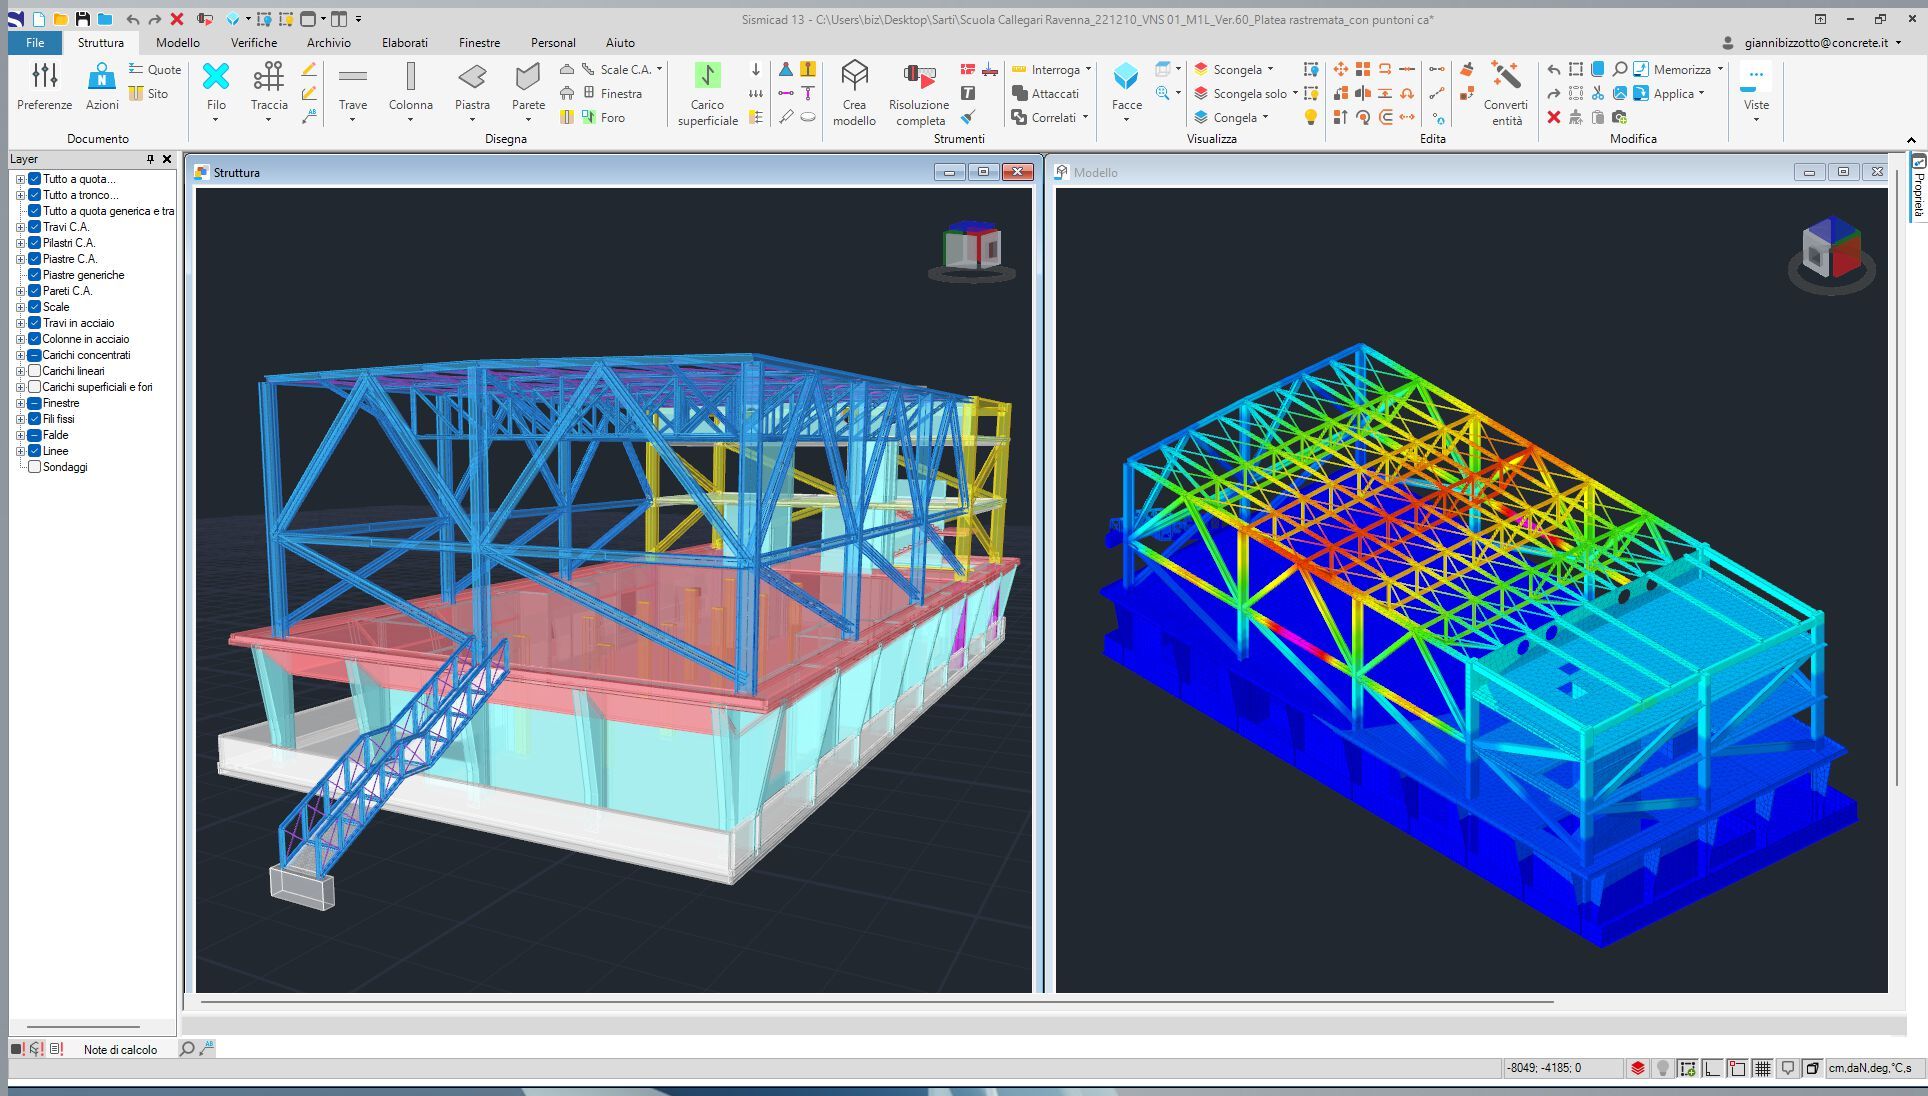The height and width of the screenshot is (1096, 1928).
Task: Open the Scongela dropdown arrow
Action: [x=1271, y=69]
